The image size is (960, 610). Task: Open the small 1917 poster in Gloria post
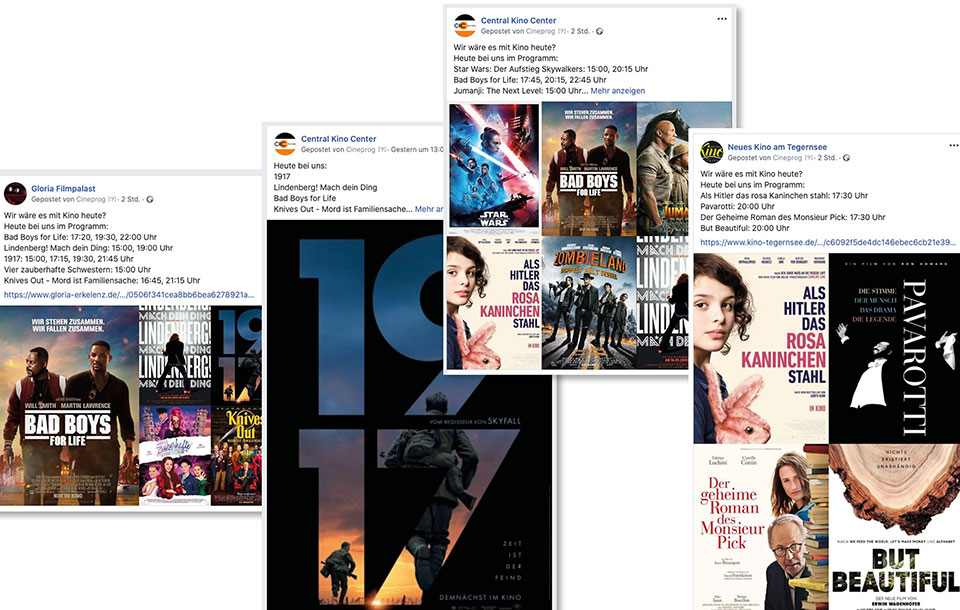(236, 355)
